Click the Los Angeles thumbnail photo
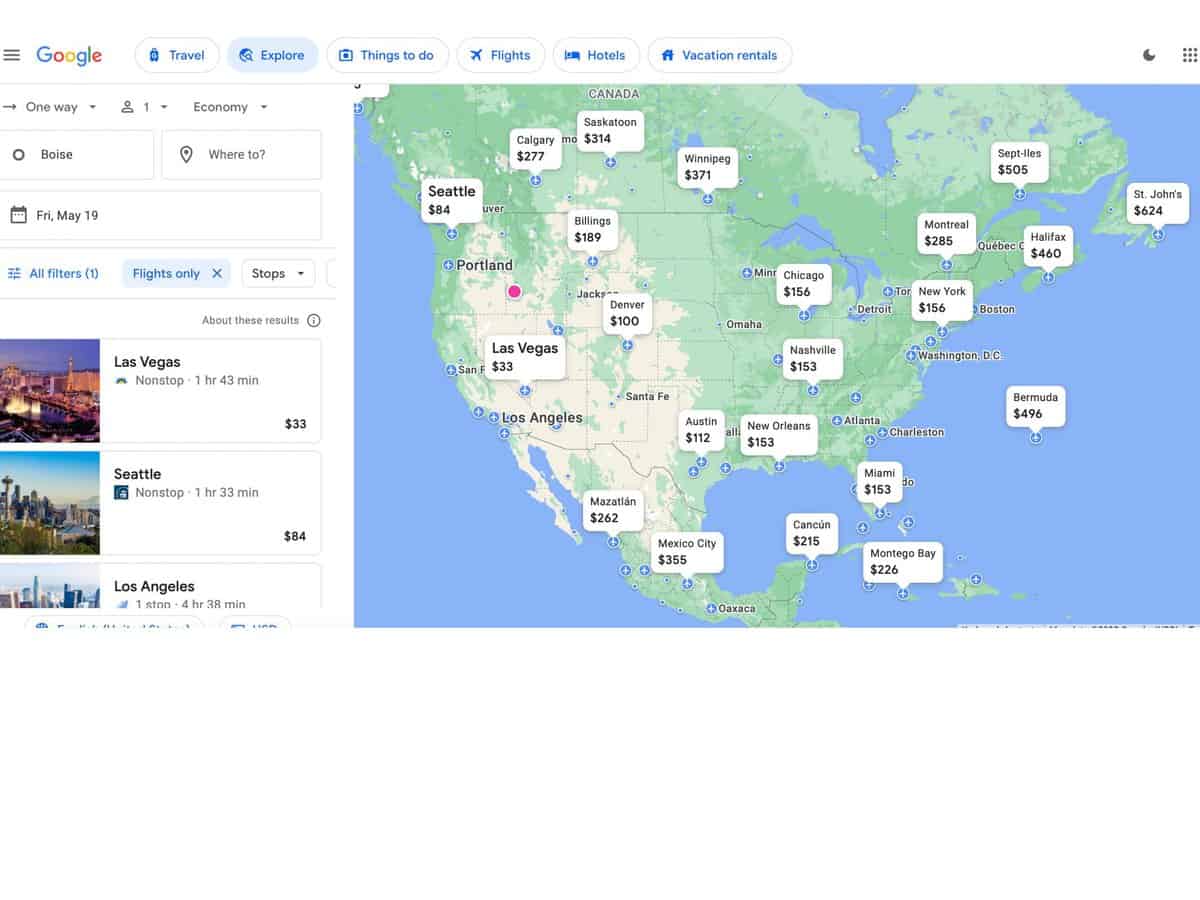 point(50,586)
